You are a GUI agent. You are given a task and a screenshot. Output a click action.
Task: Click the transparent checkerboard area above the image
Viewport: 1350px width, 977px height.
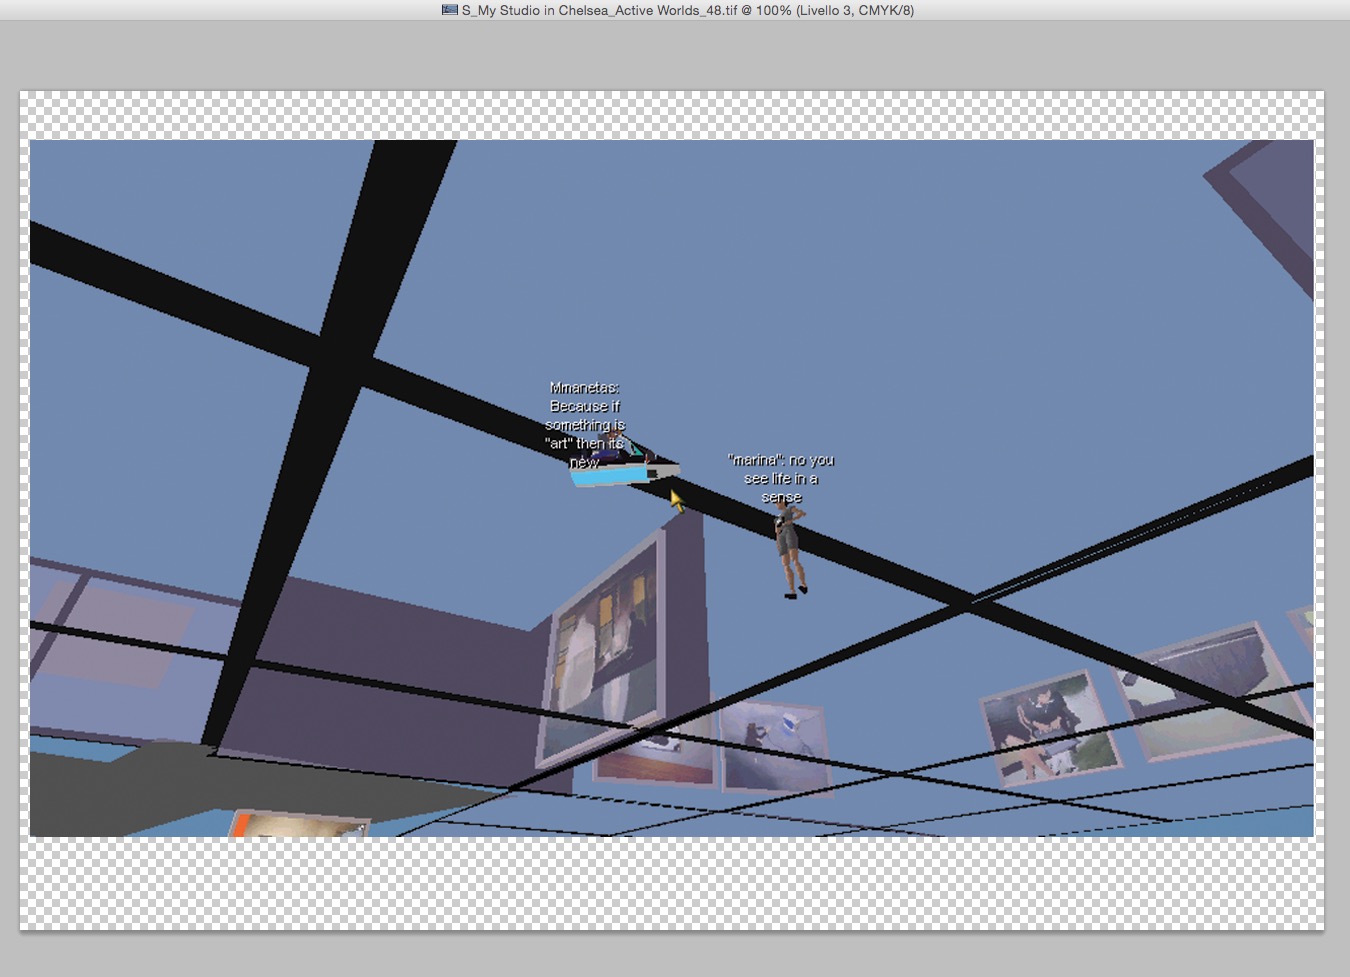click(670, 115)
